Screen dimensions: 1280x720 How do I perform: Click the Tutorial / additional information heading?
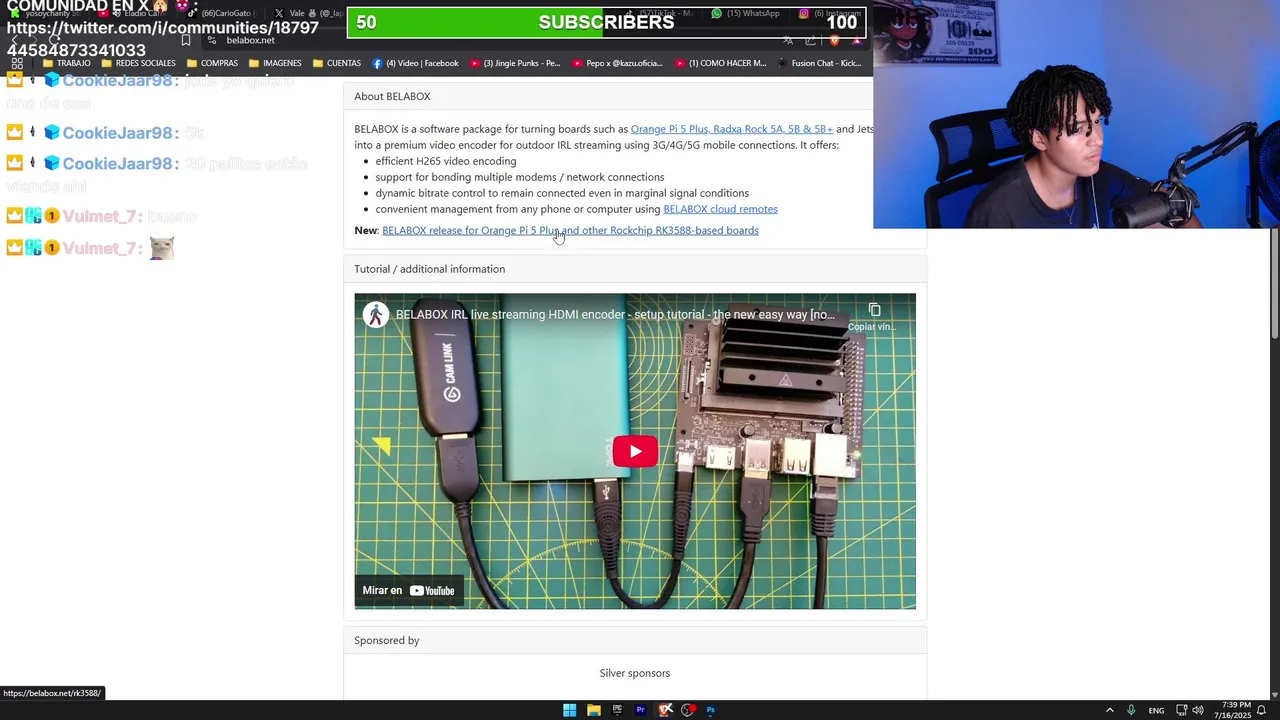[x=429, y=269]
